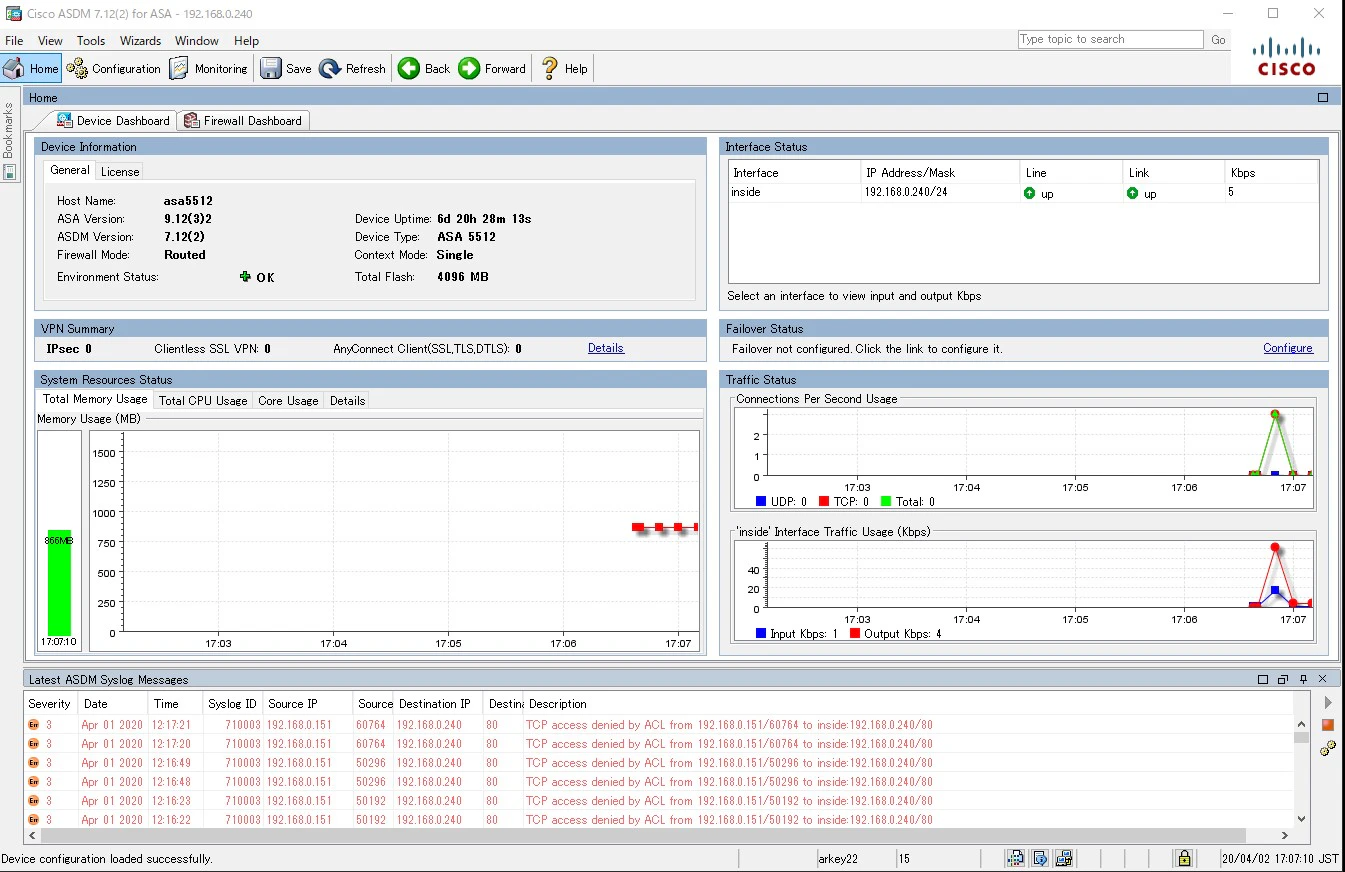Screen dimensions: 1345x872
Task: Switch to the Device Dashboard tab
Action: (x=113, y=120)
